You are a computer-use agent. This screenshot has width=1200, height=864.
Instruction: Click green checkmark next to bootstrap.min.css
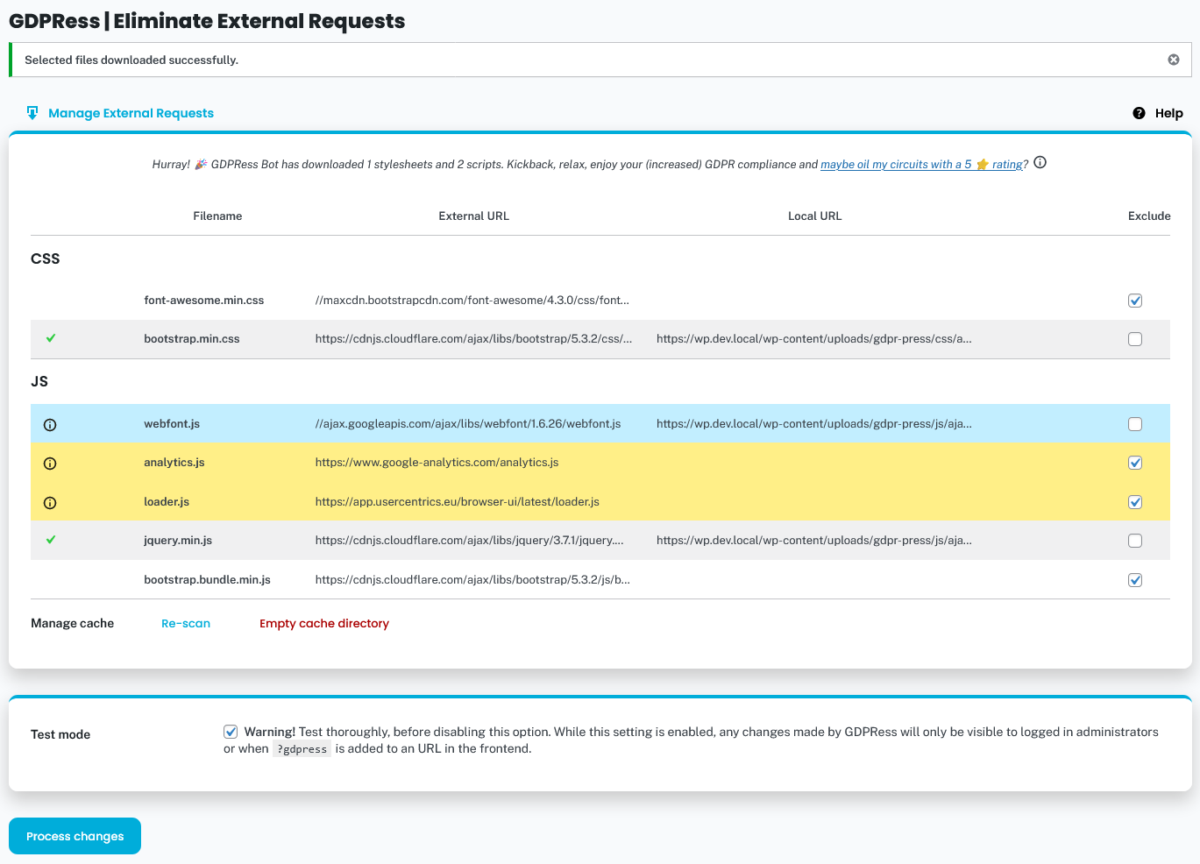(51, 338)
